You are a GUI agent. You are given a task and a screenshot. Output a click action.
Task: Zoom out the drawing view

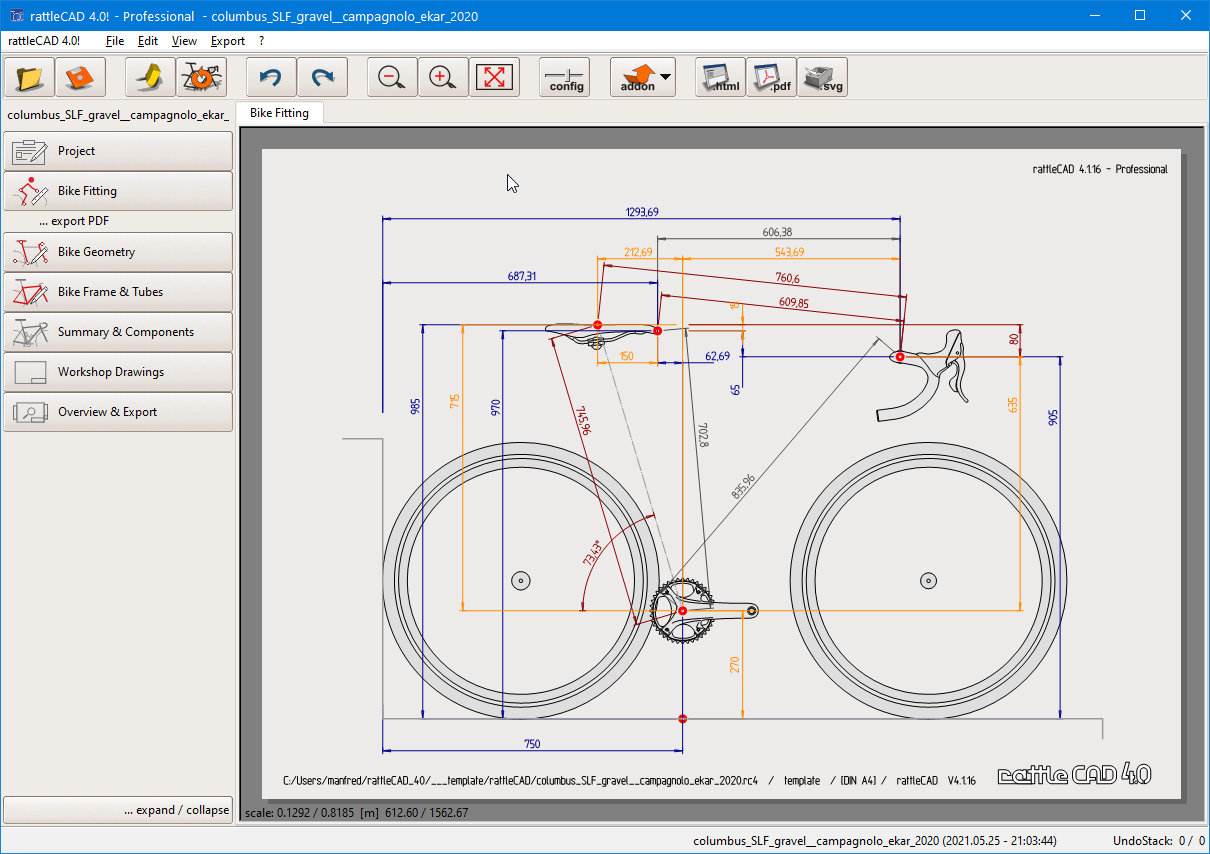click(x=392, y=77)
